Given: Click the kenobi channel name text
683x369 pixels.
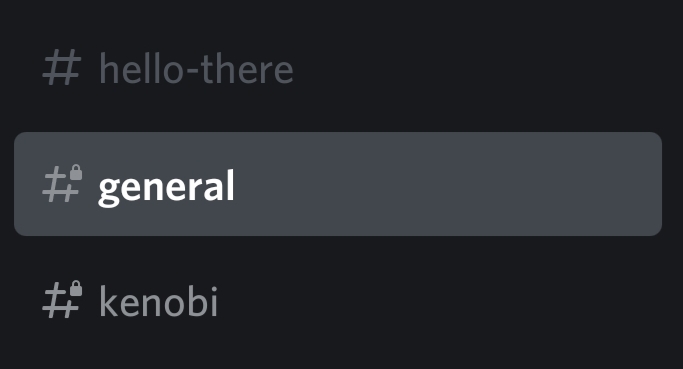Looking at the screenshot, I should point(159,301).
